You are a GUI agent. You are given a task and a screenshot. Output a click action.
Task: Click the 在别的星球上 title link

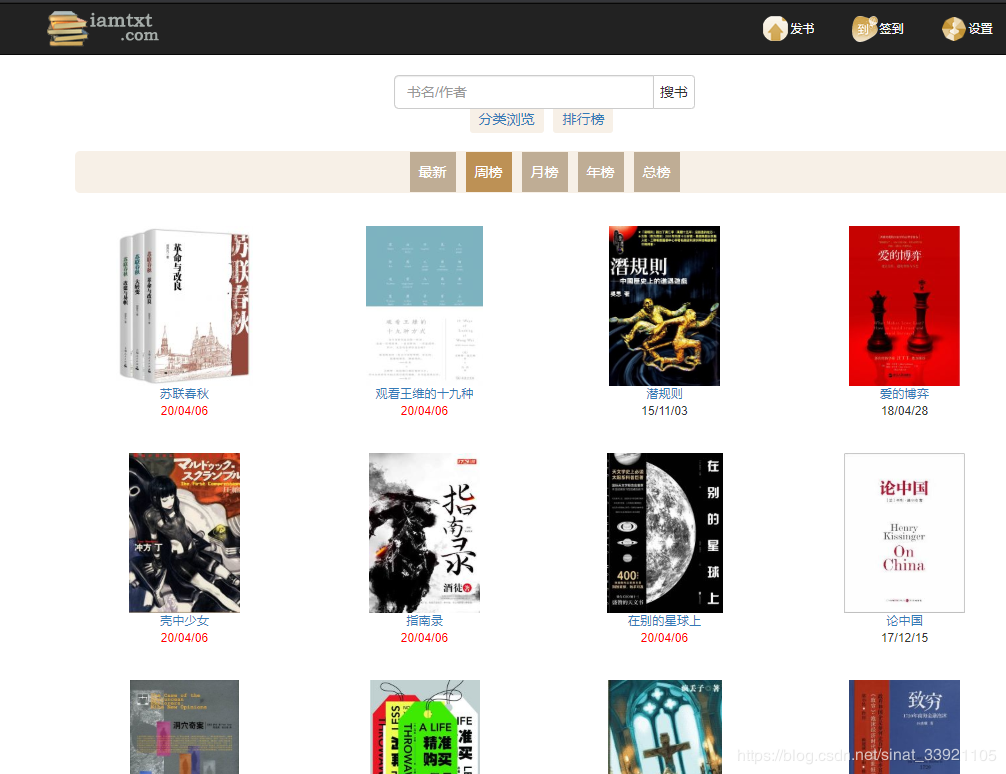pyautogui.click(x=664, y=621)
